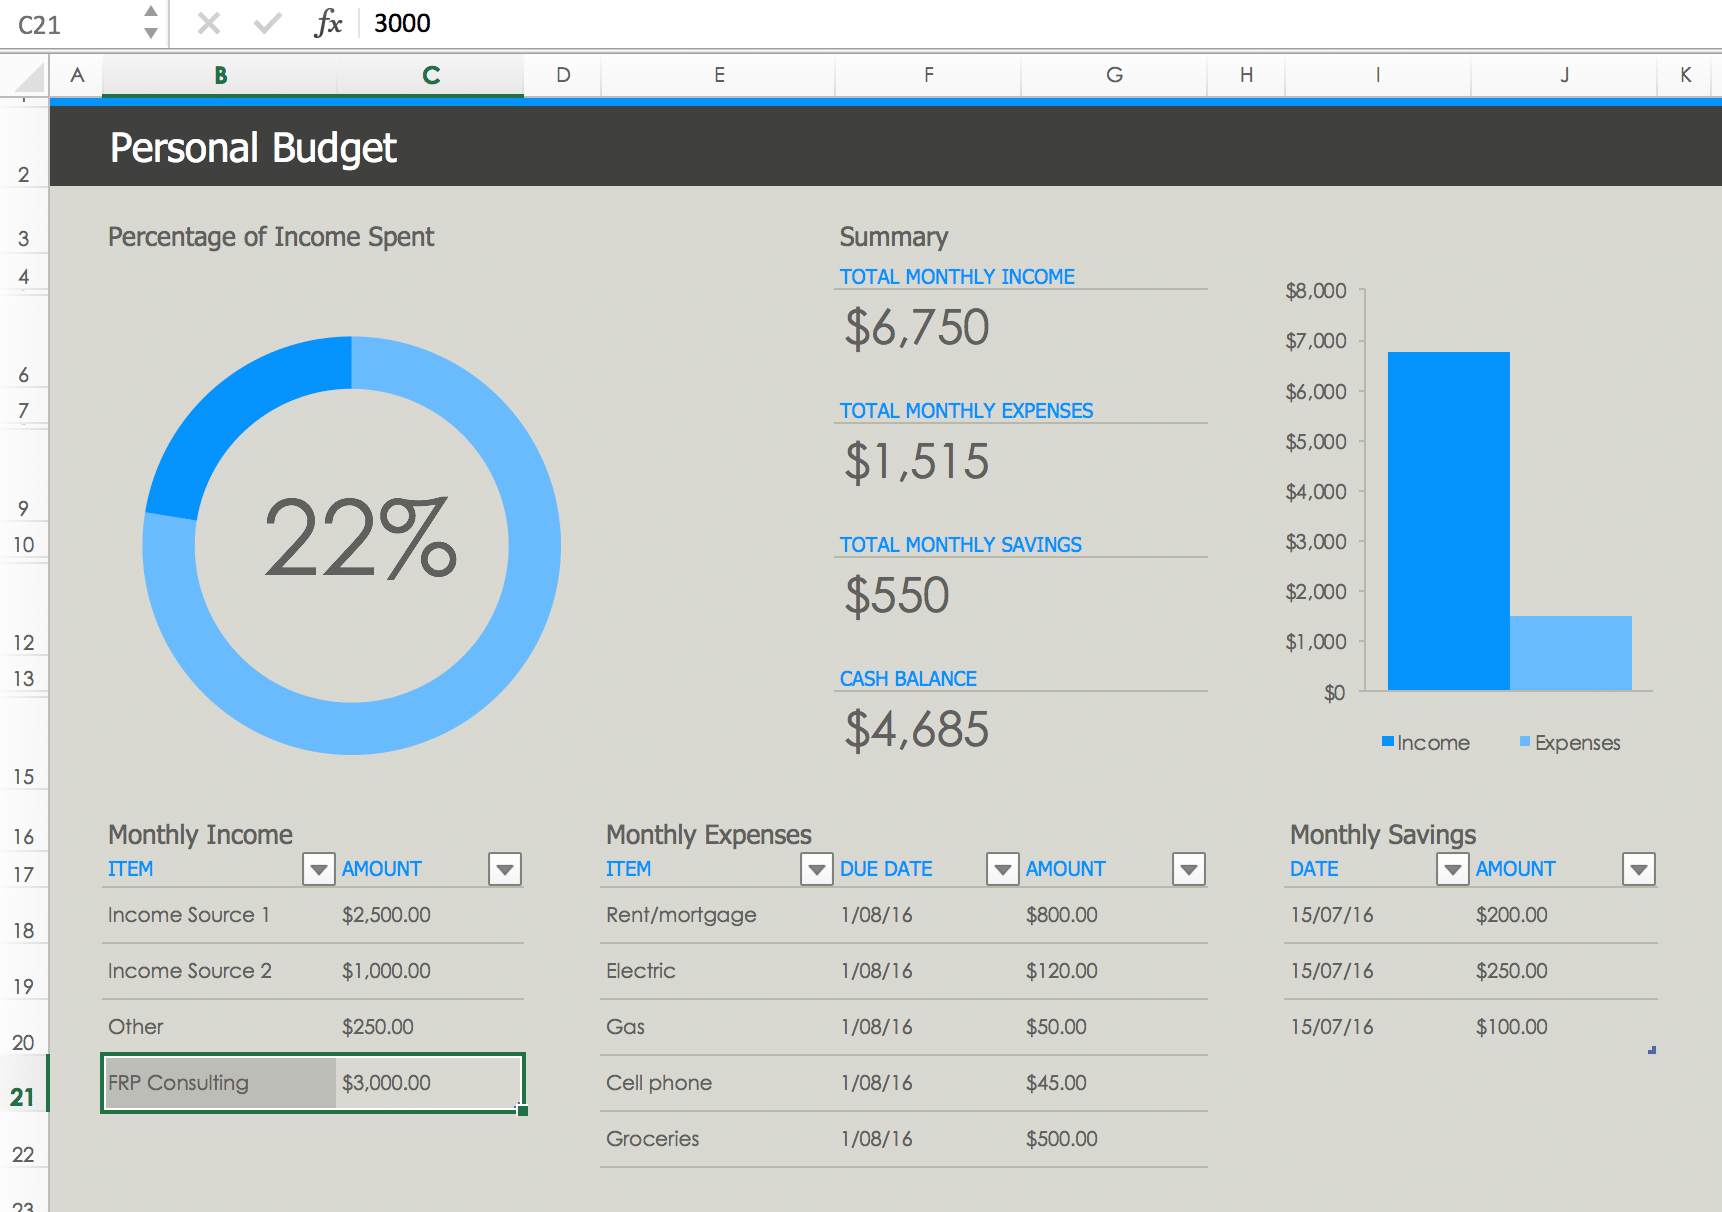Open Monthly Expenses DUE DATE filter dropdown
The width and height of the screenshot is (1722, 1212).
(x=1003, y=869)
